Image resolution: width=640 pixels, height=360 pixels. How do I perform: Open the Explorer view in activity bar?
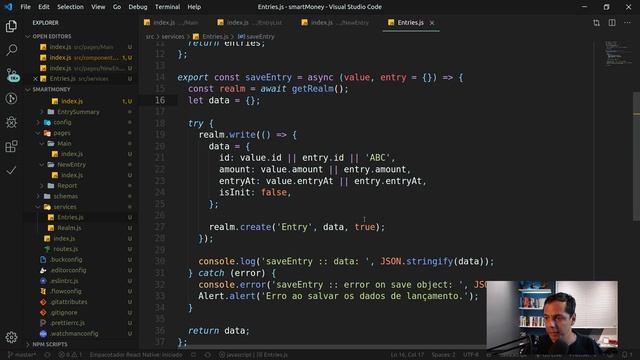[x=11, y=26]
